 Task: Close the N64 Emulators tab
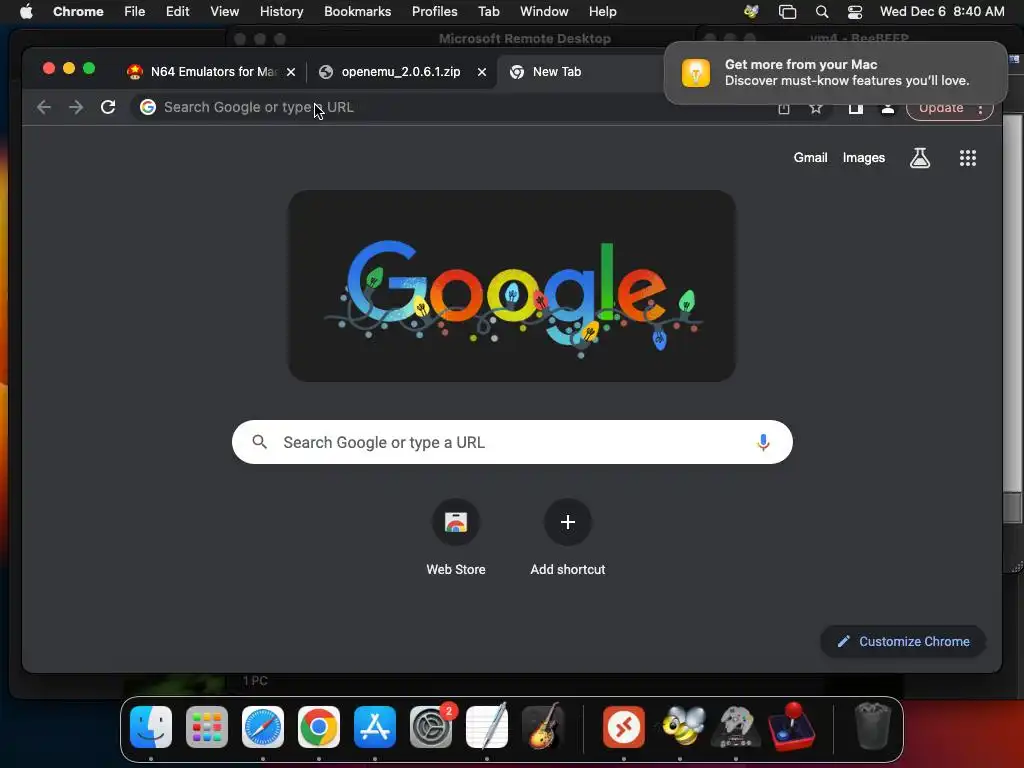tap(291, 72)
